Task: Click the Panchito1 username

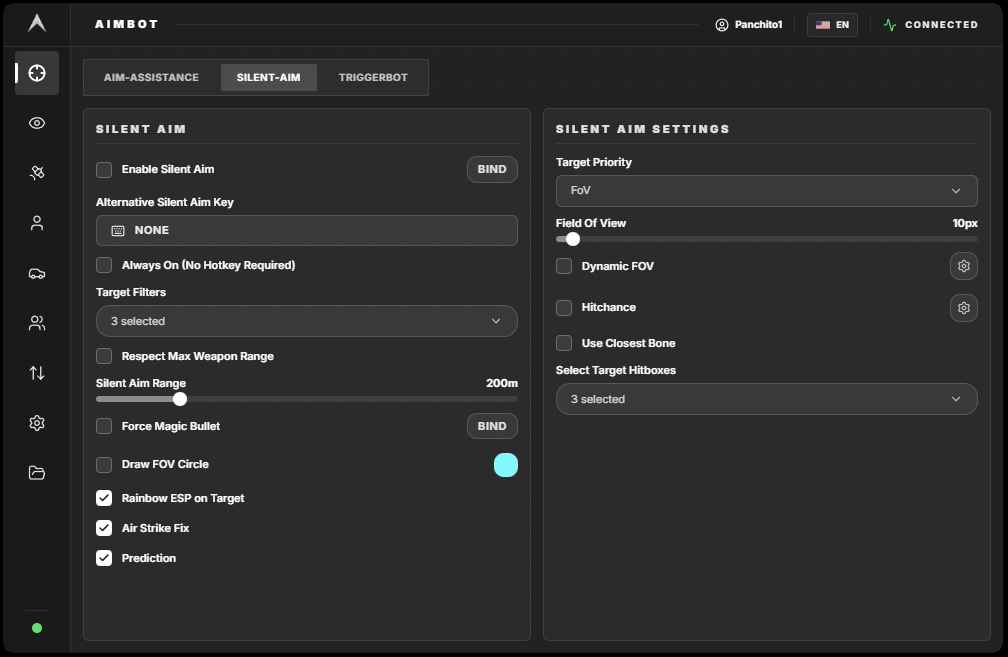Action: click(x=759, y=25)
